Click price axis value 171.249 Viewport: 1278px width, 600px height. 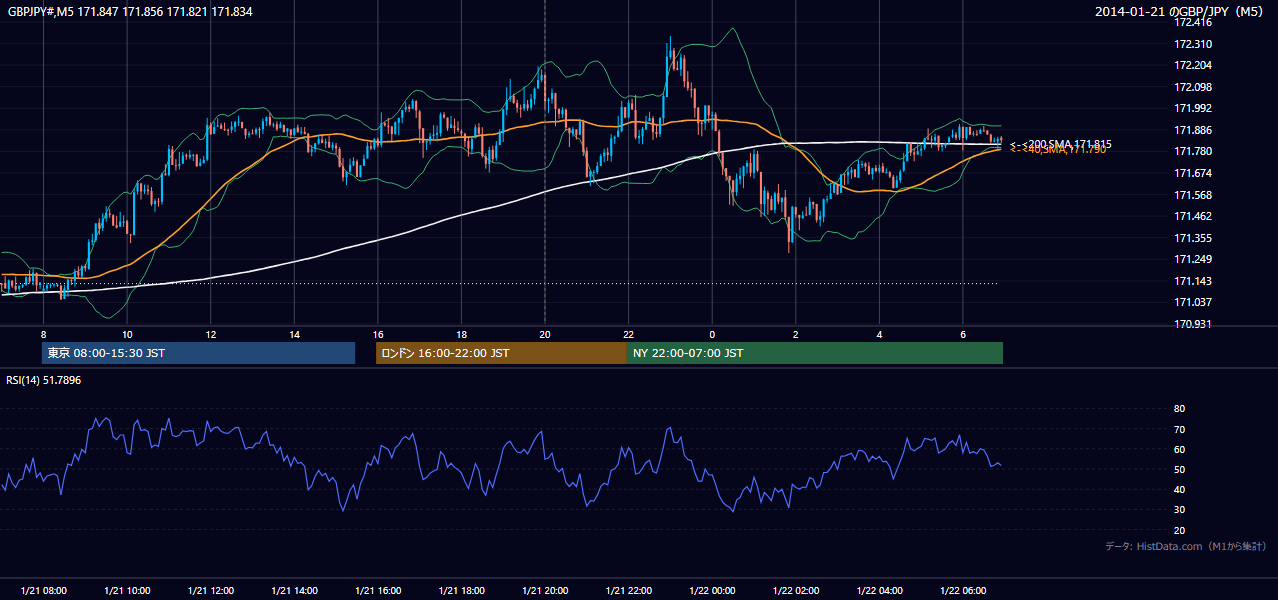(x=1194, y=259)
